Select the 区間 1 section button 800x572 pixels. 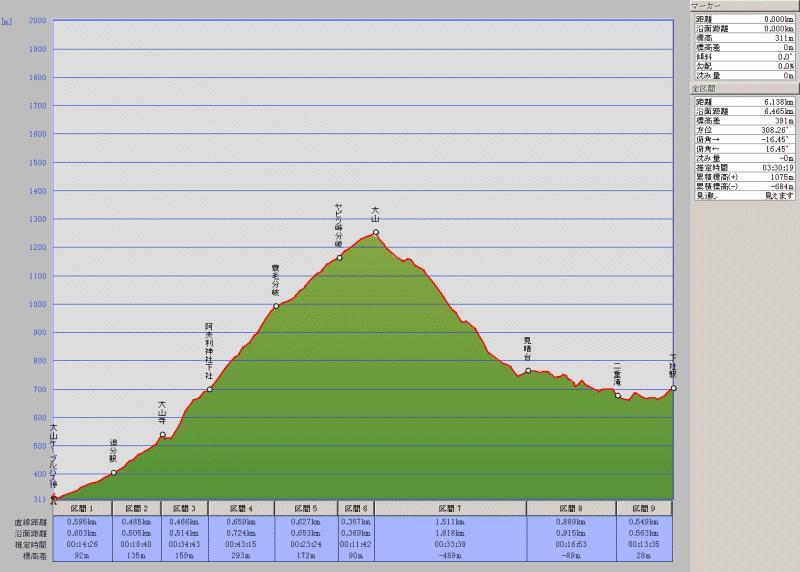tap(82, 508)
